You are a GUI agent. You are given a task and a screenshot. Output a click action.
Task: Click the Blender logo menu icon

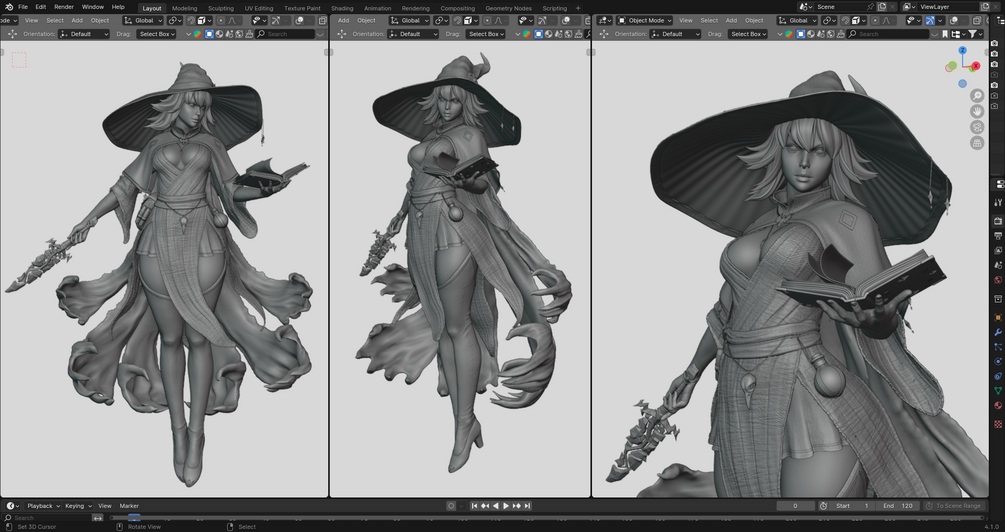(9, 7)
